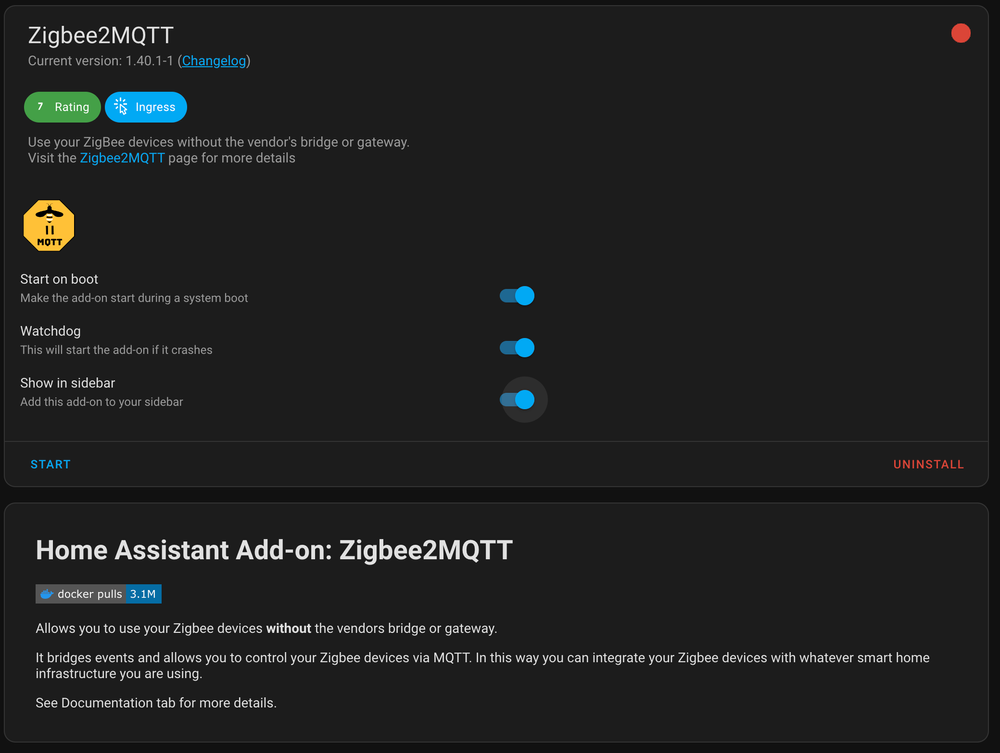Viewport: 1000px width, 753px height.
Task: Click the MQTT add-on logo icon
Action: [x=48, y=225]
